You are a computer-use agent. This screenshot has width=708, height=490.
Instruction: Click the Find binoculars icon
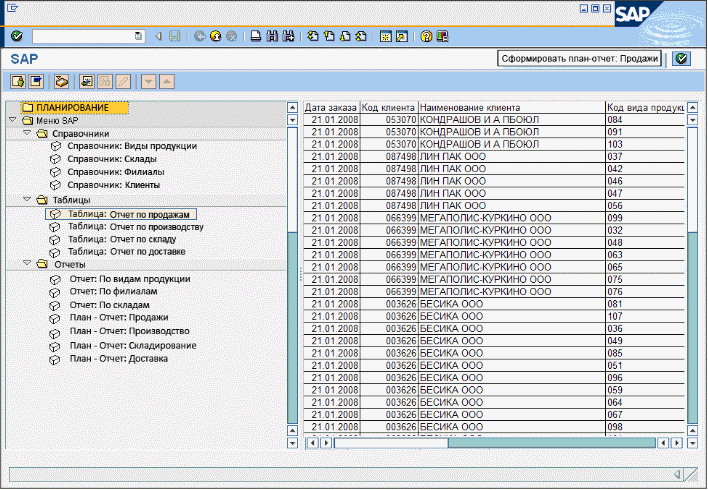272,36
